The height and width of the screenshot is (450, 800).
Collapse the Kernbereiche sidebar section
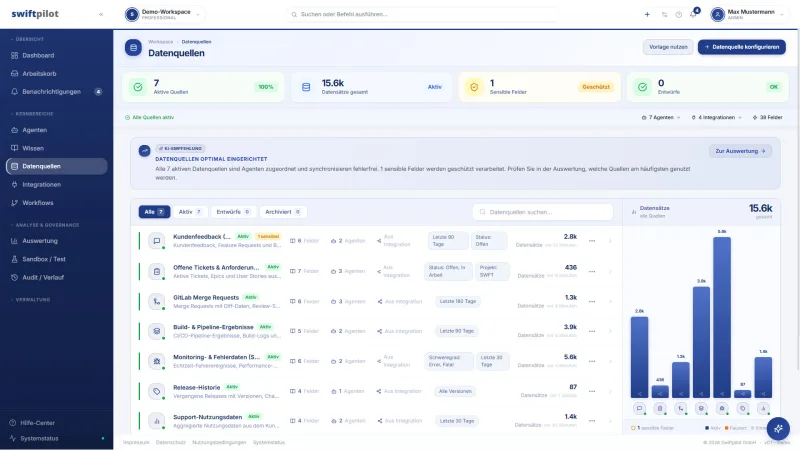point(32,114)
